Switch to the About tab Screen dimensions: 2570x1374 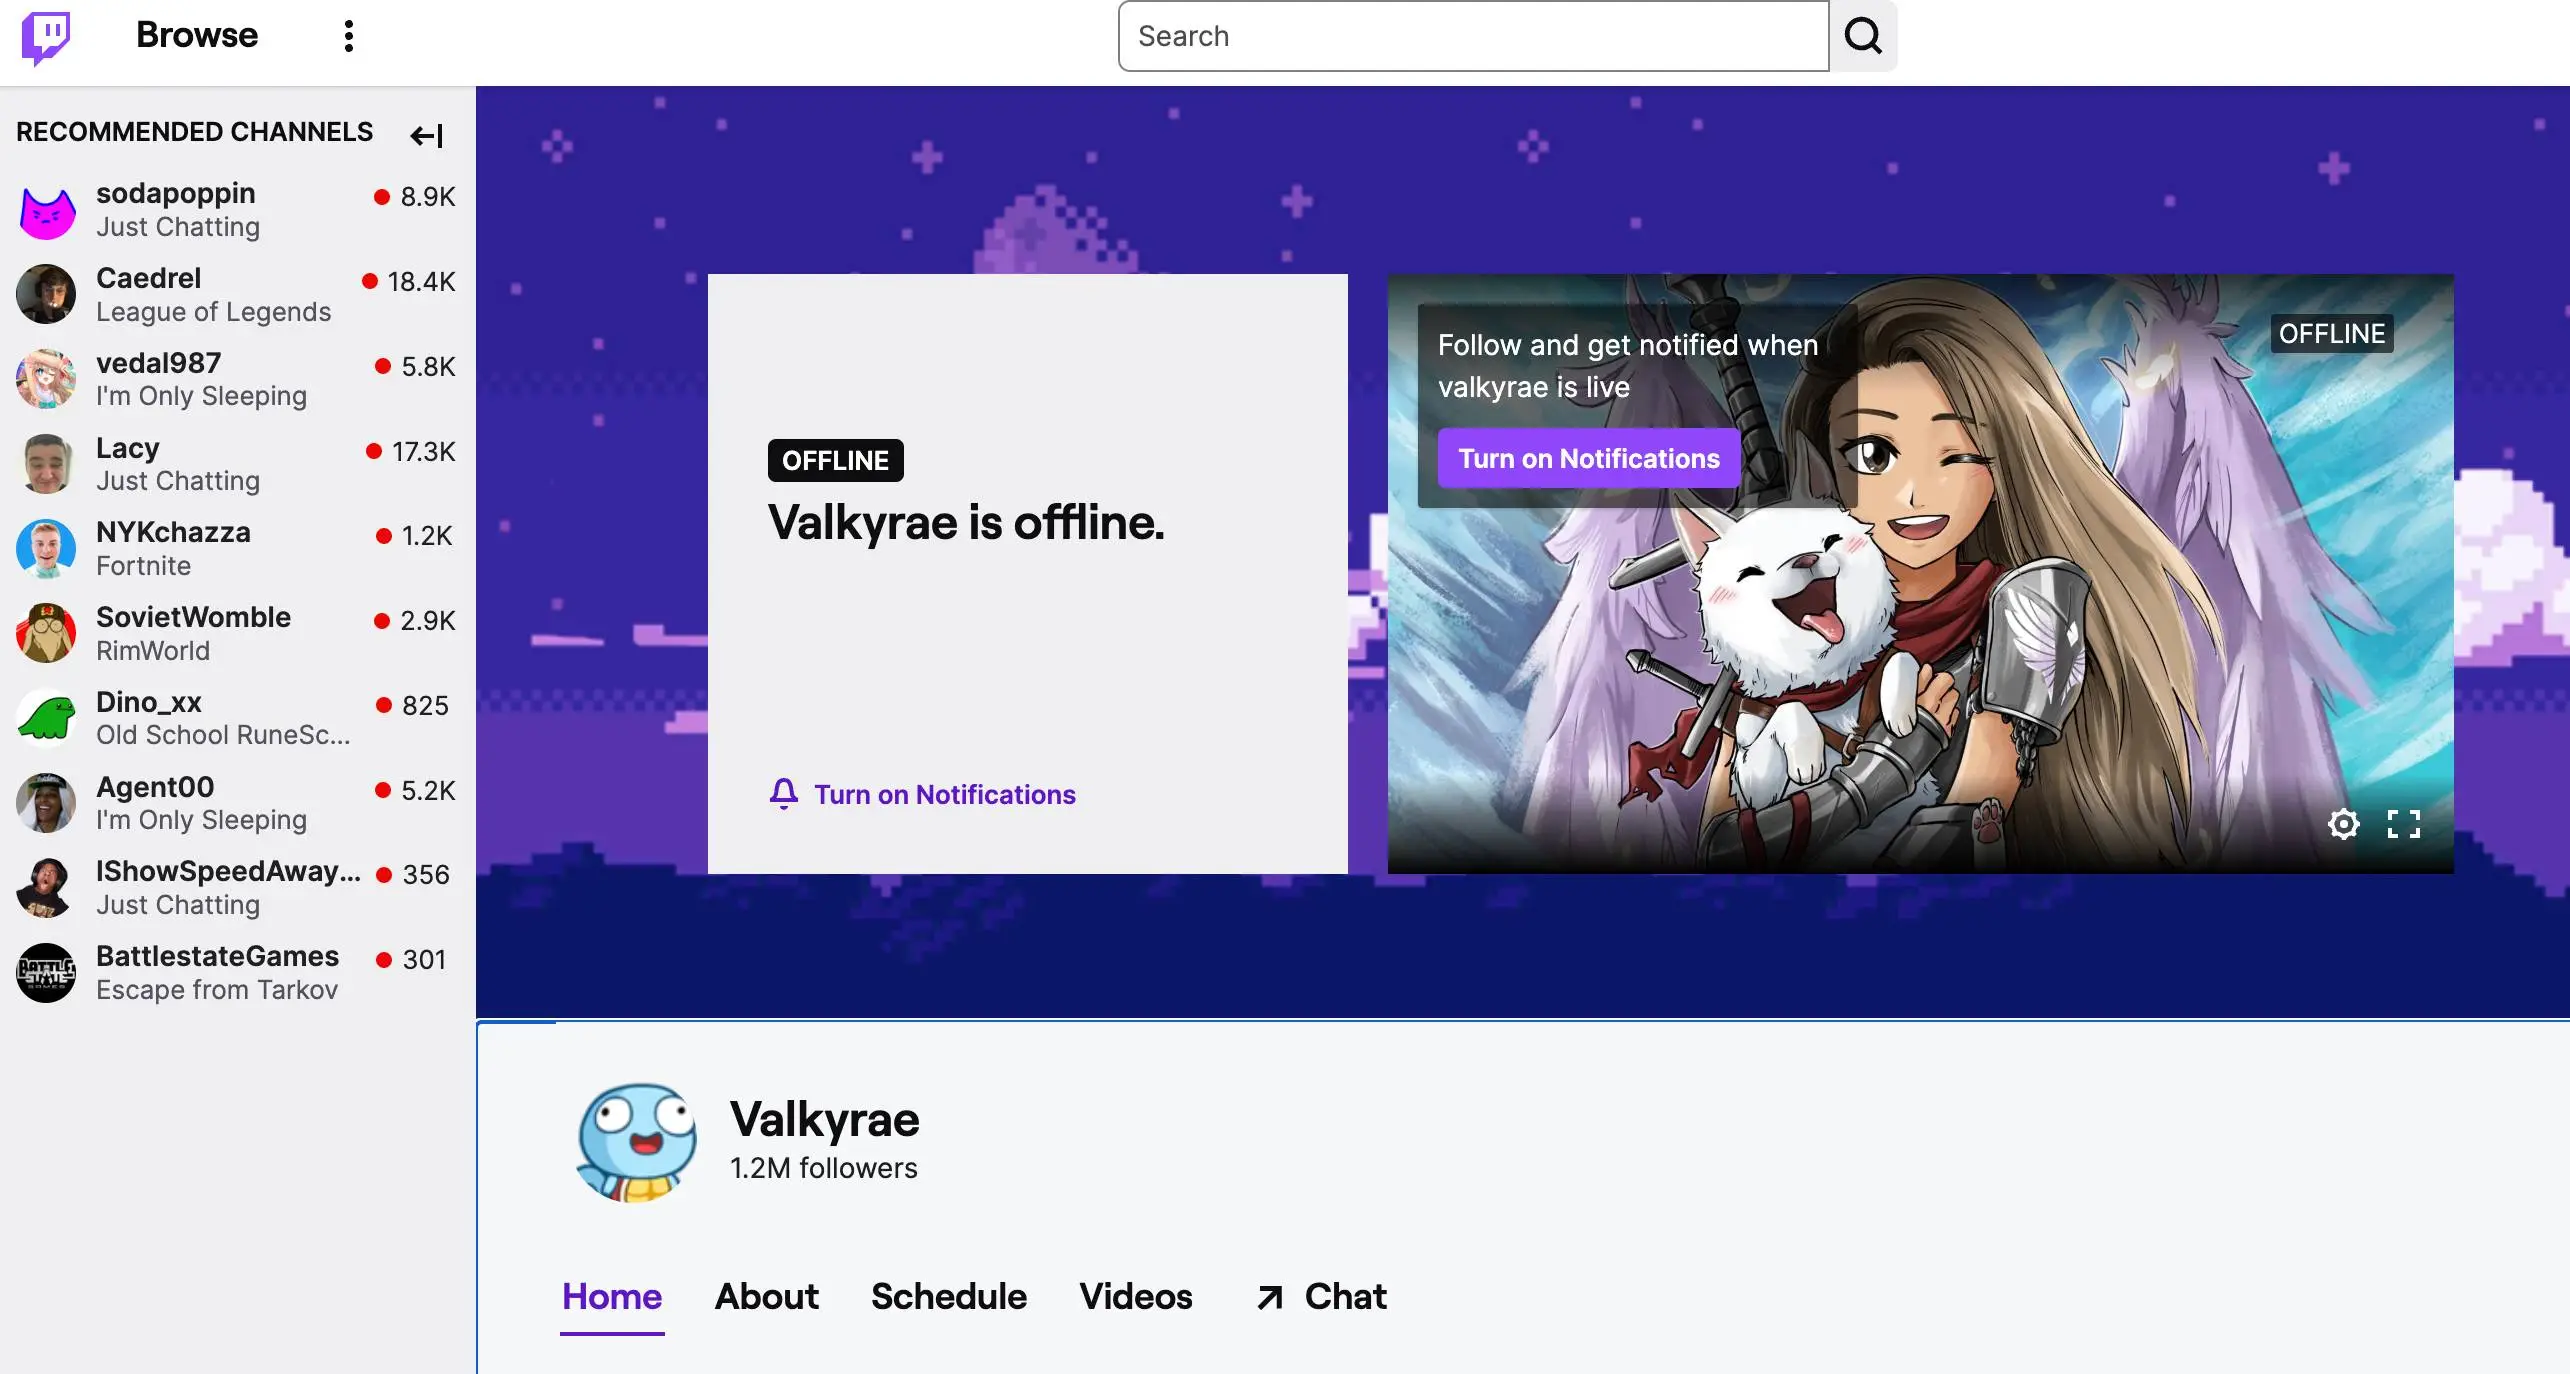tap(765, 1297)
